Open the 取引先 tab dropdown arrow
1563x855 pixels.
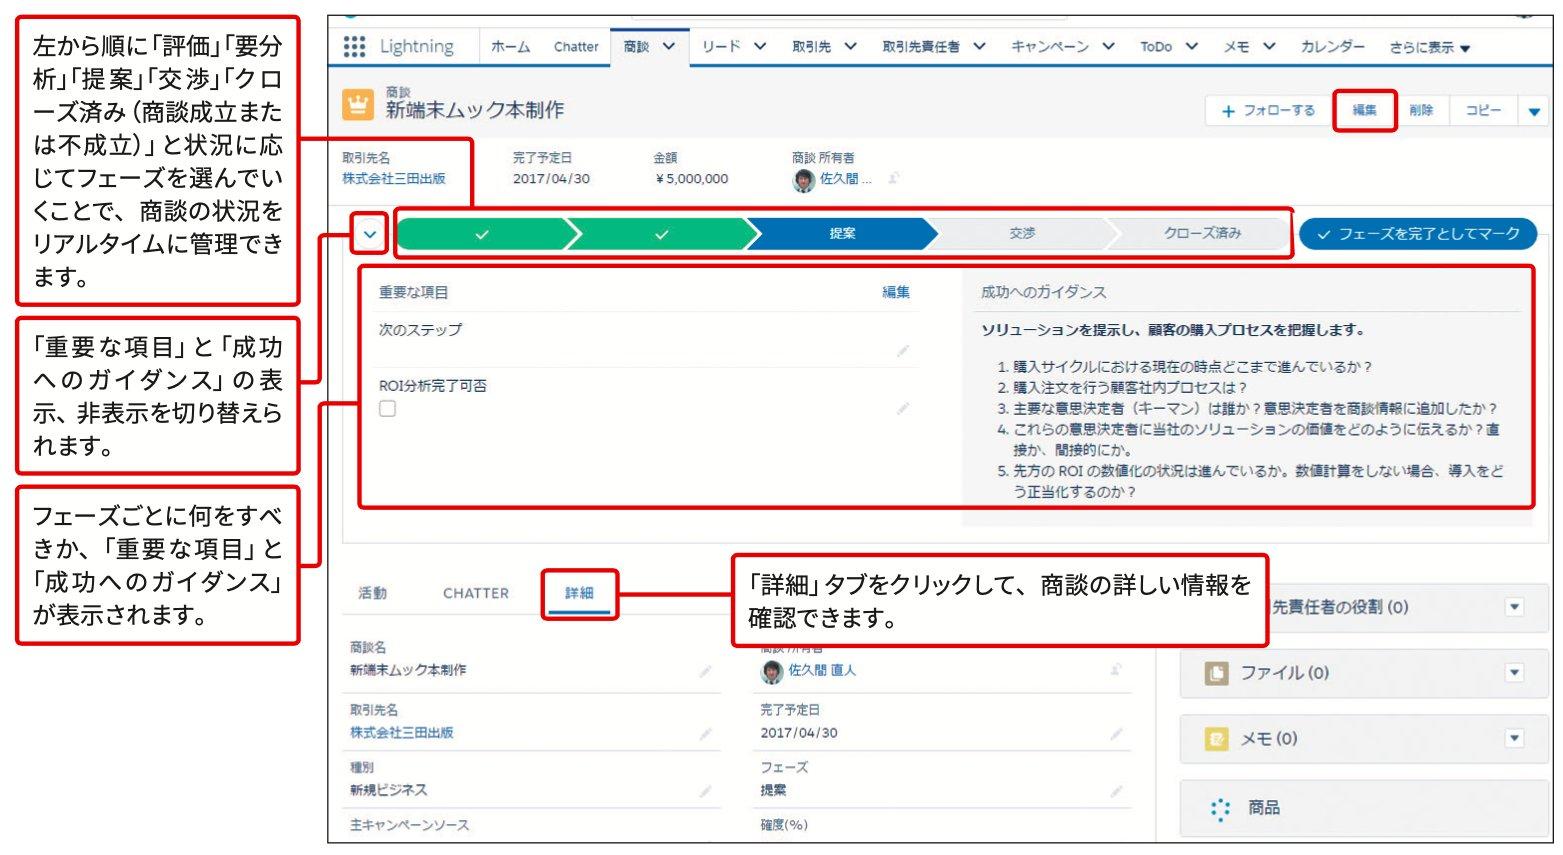[x=850, y=46]
